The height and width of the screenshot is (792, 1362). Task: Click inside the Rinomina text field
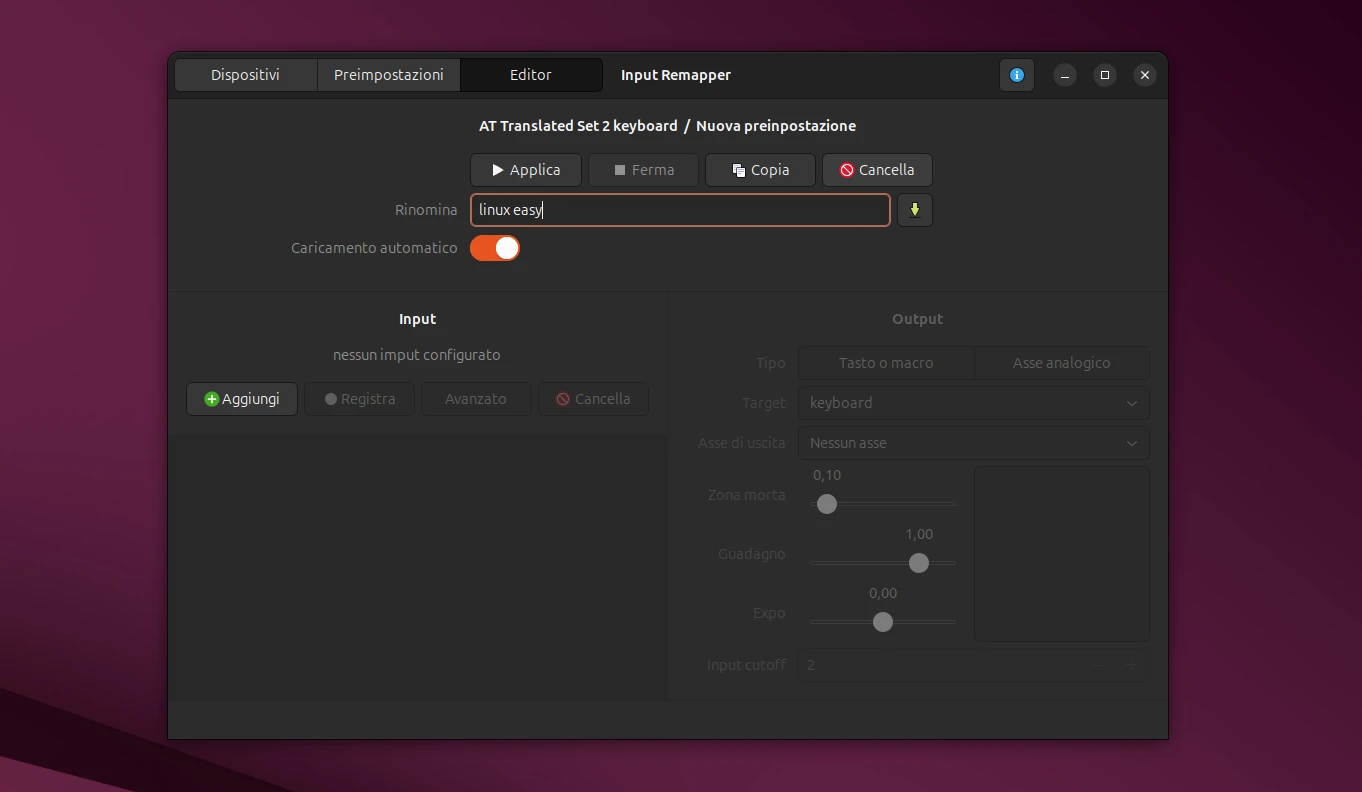680,210
